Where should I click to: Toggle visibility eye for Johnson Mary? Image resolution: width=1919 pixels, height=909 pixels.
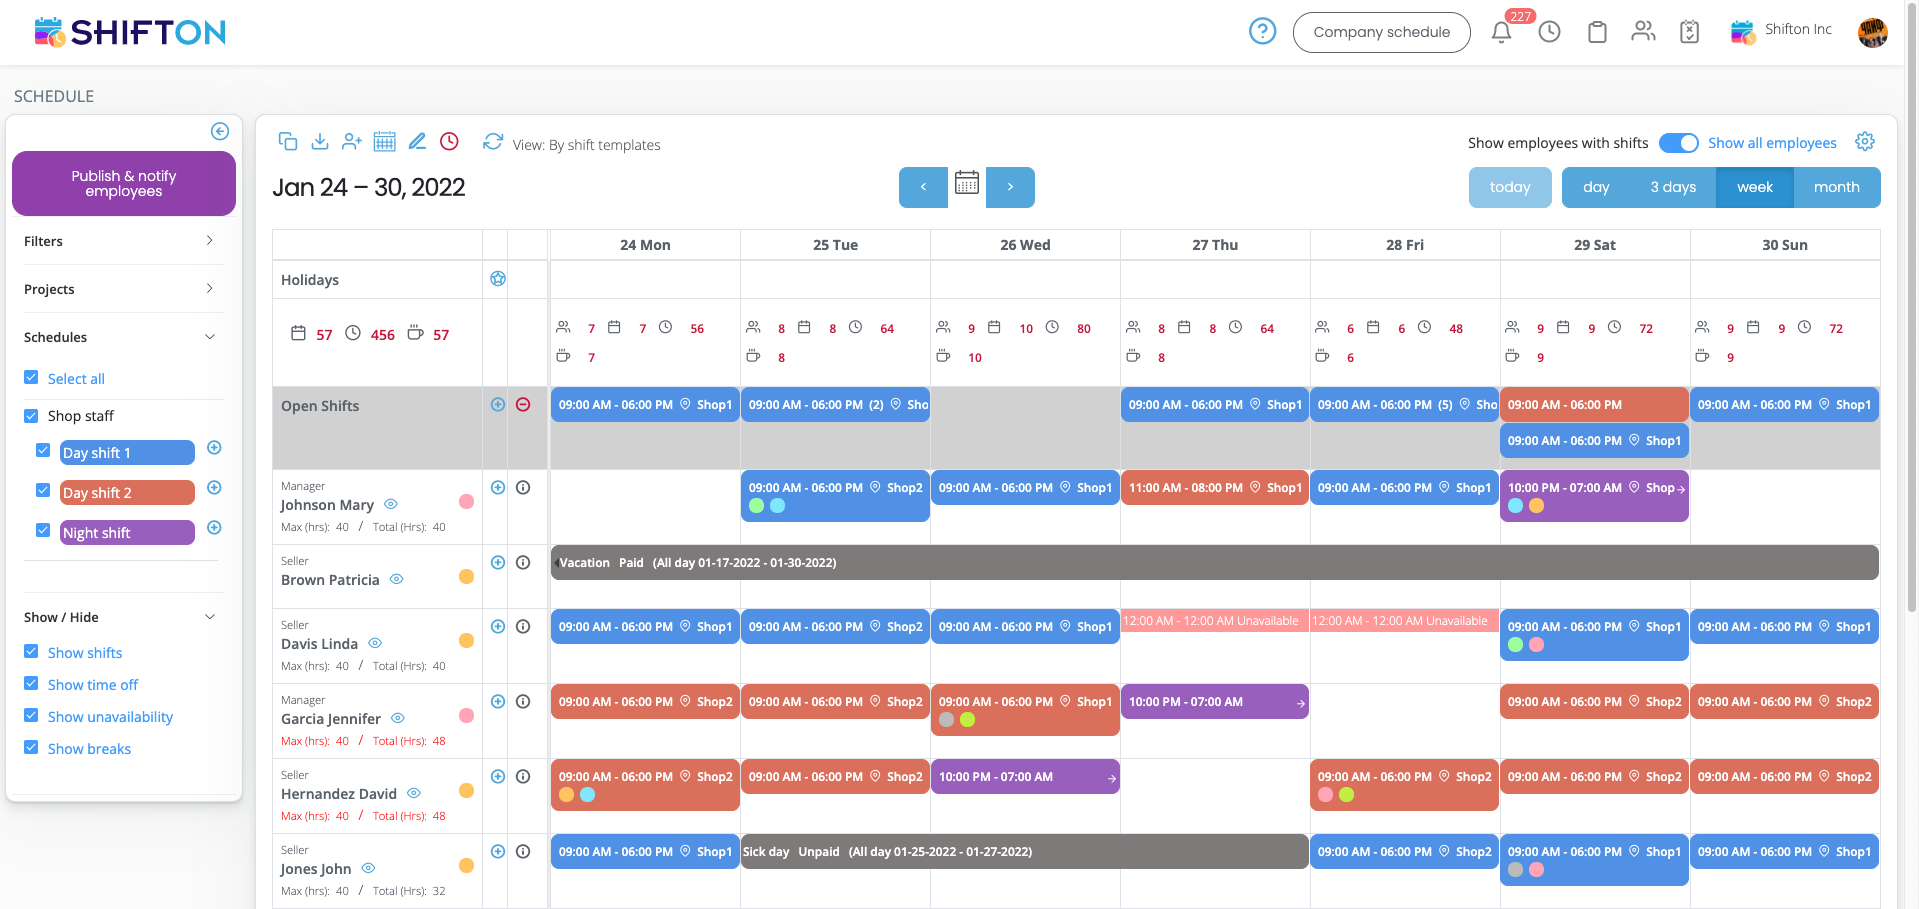coord(391,504)
